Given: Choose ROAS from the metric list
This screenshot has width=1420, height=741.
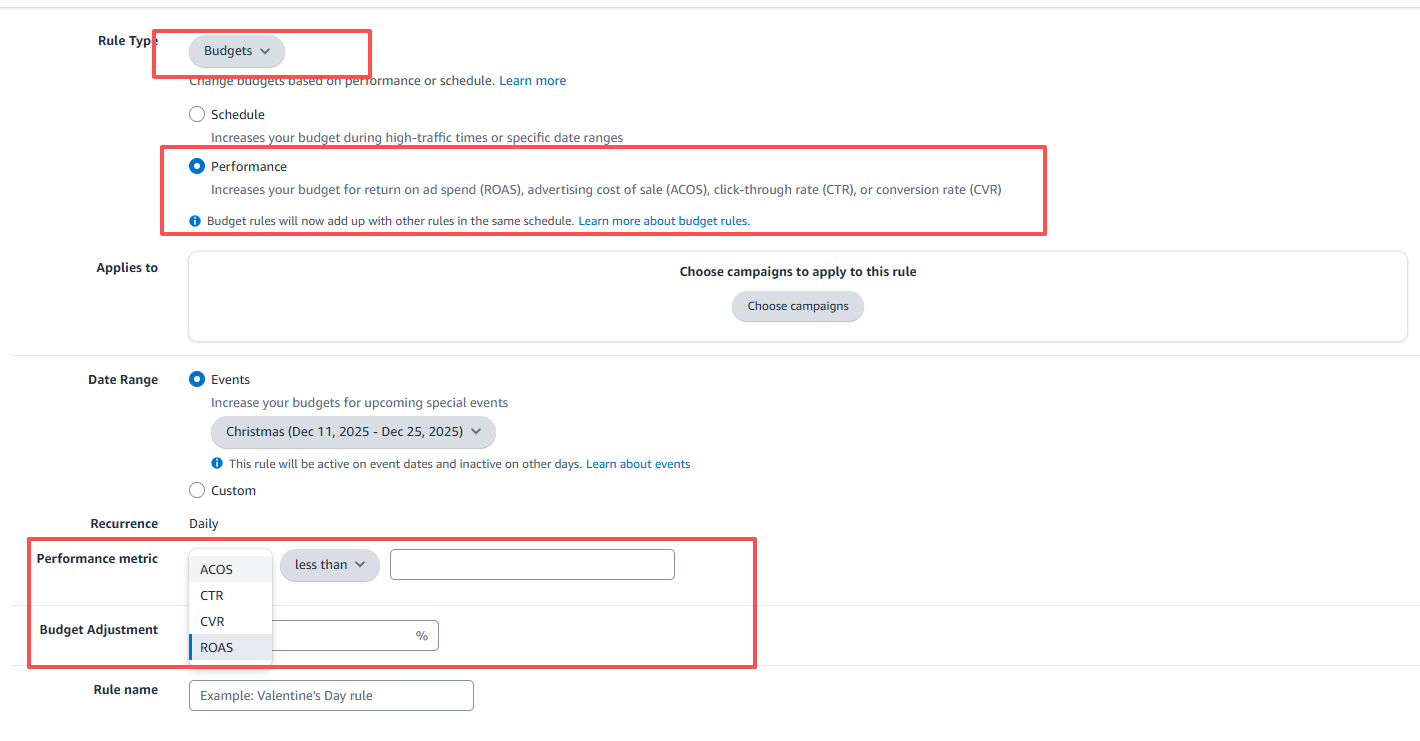Looking at the screenshot, I should [230, 647].
